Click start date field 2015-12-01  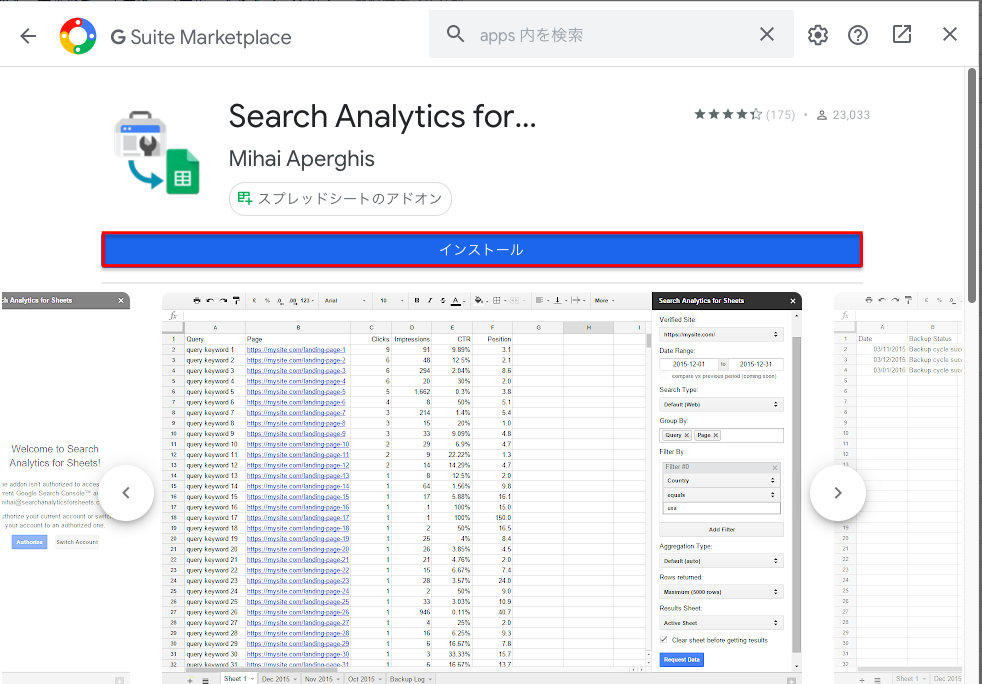point(689,364)
